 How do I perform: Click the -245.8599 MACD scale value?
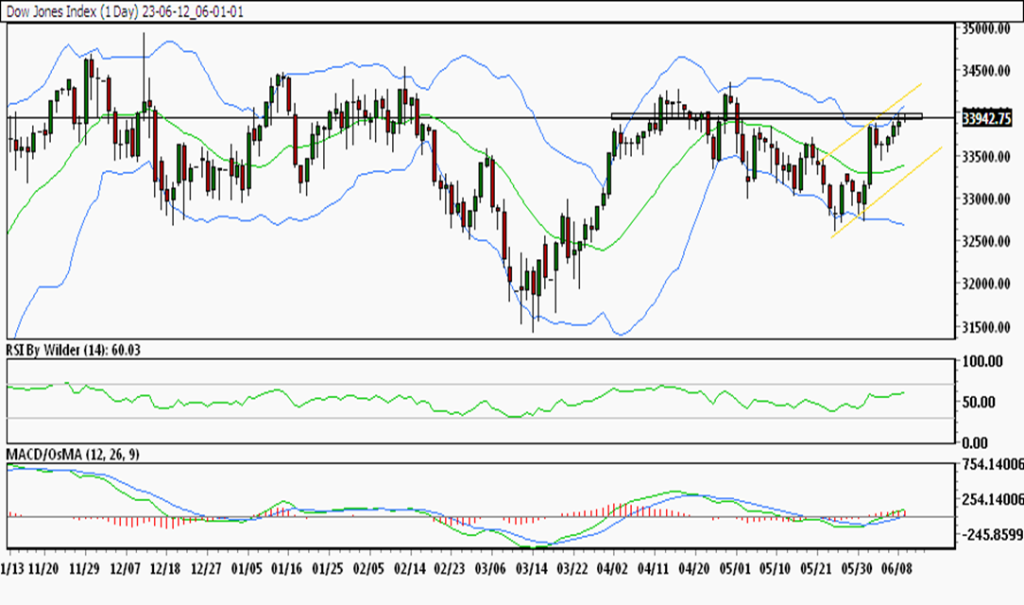click(x=993, y=534)
